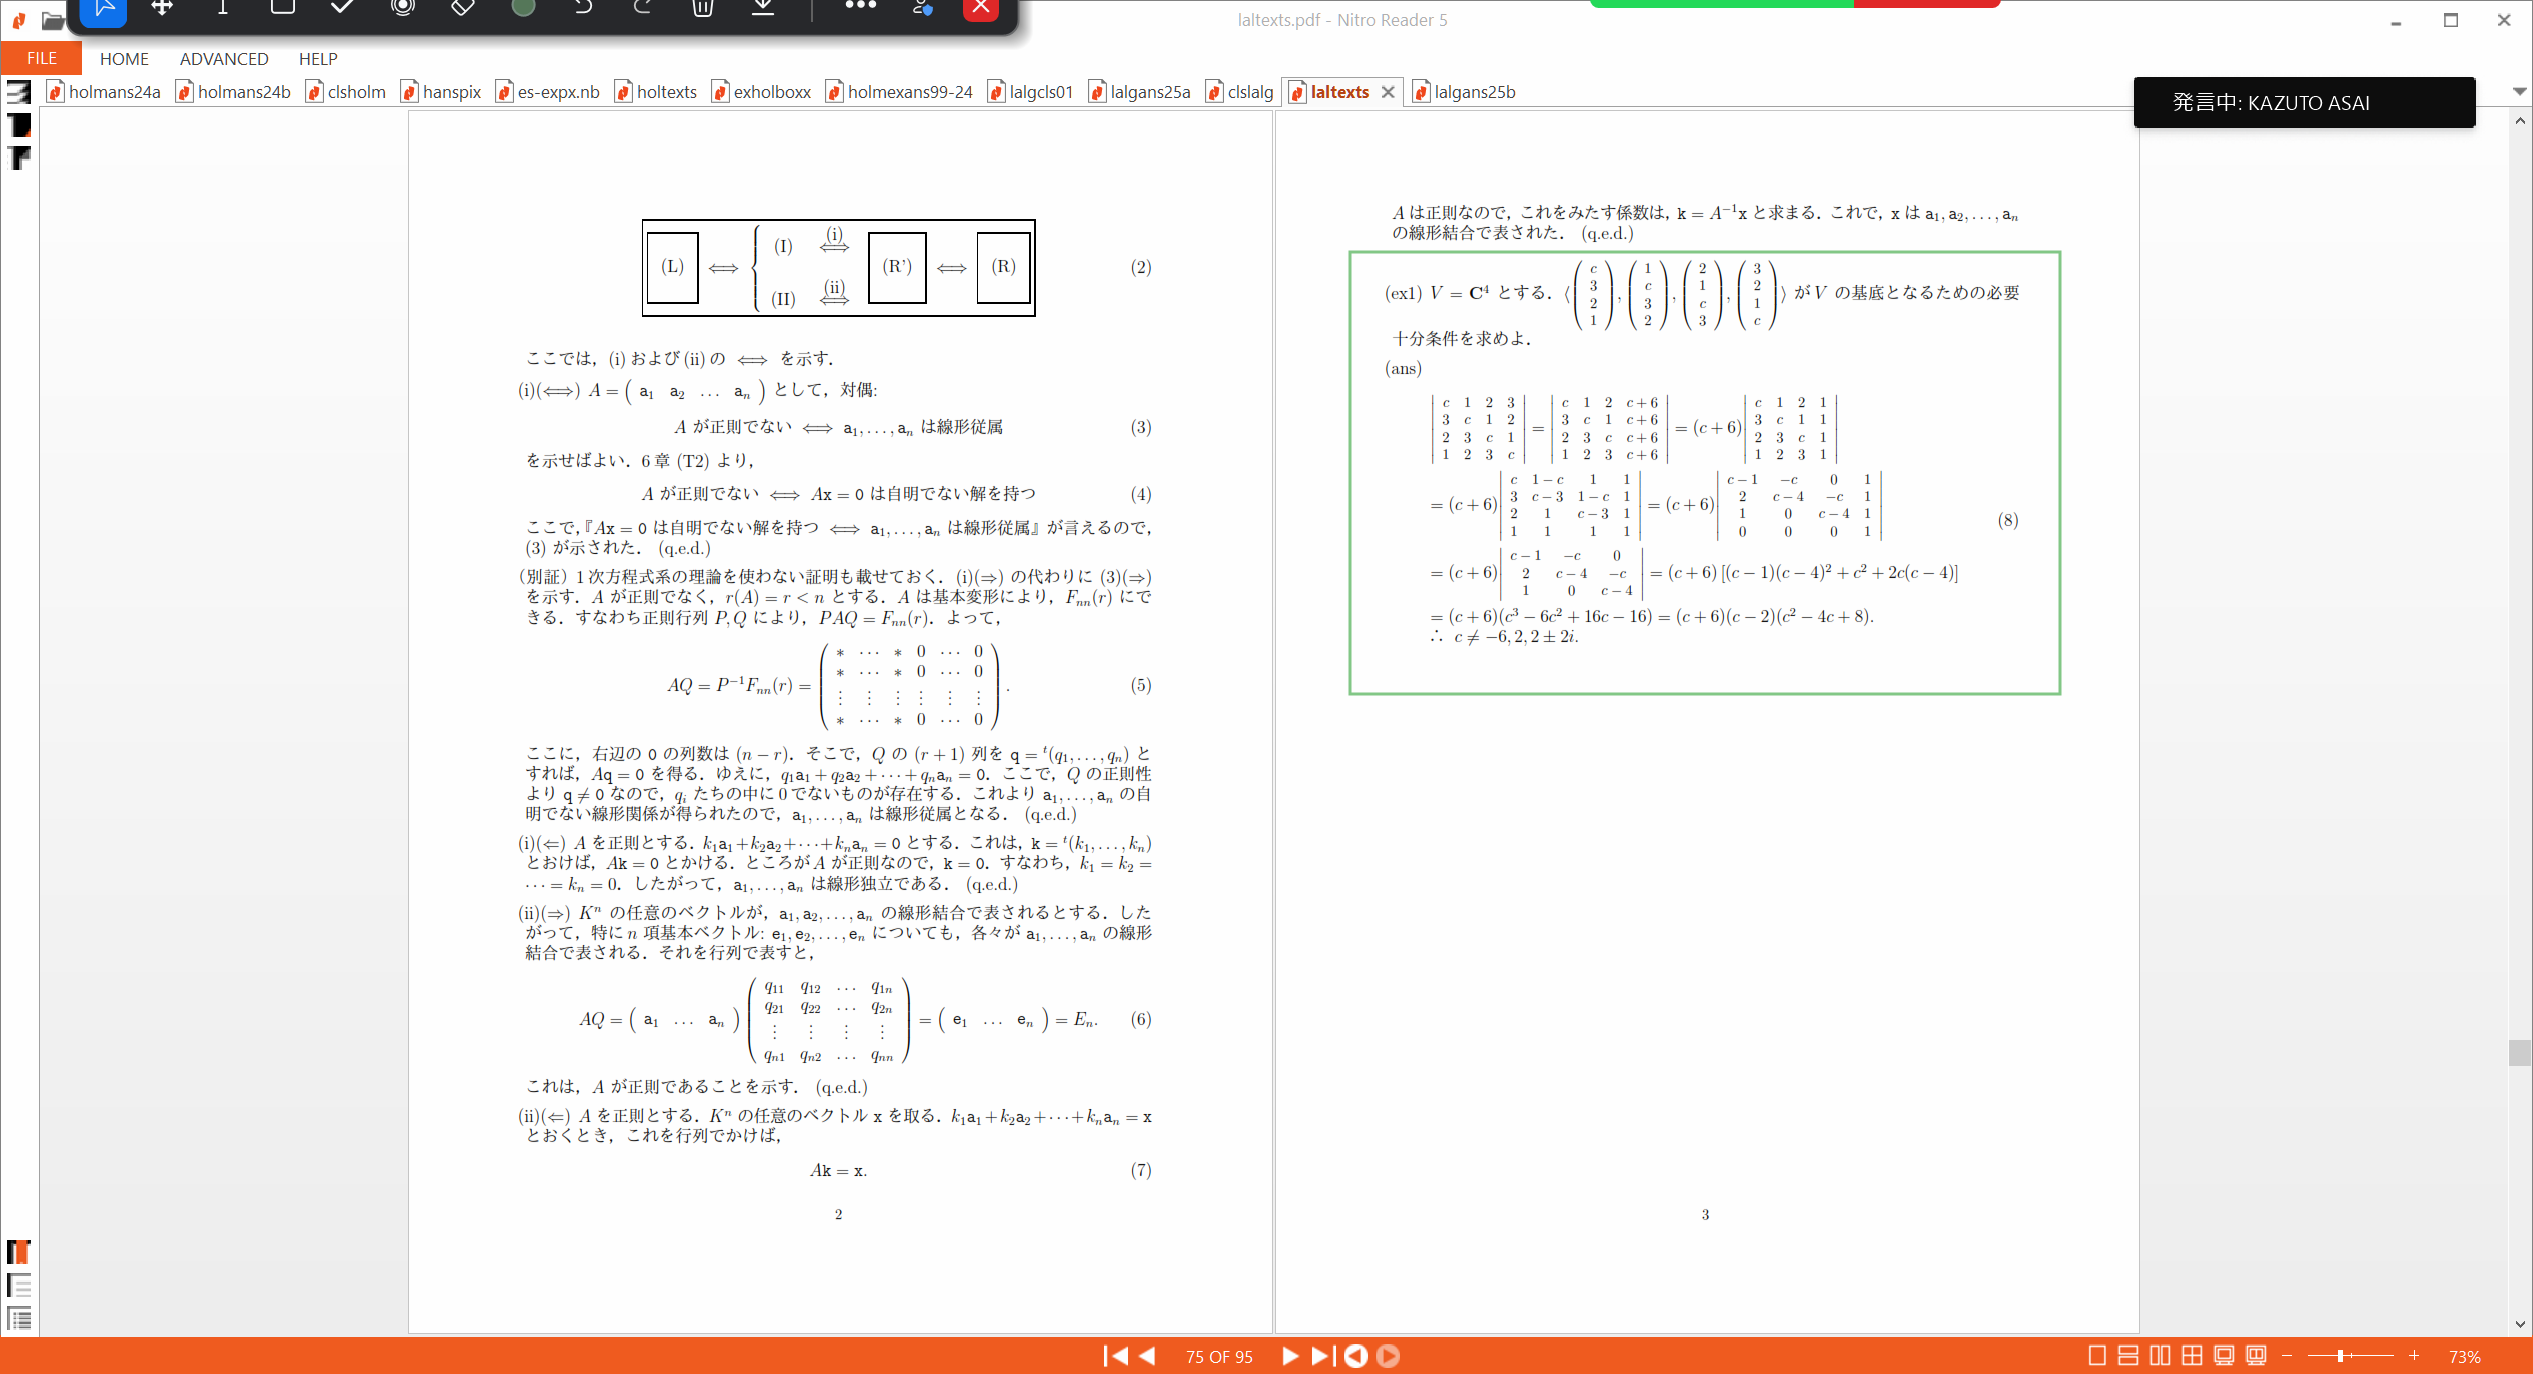The image size is (2533, 1374).
Task: Click the zoom slider track
Action: point(2350,1356)
